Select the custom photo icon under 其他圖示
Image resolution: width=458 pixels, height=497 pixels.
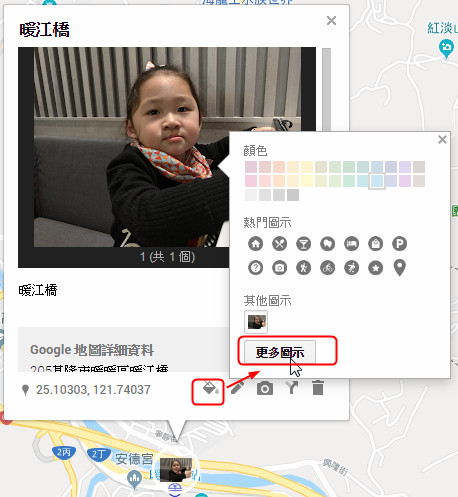coord(256,322)
